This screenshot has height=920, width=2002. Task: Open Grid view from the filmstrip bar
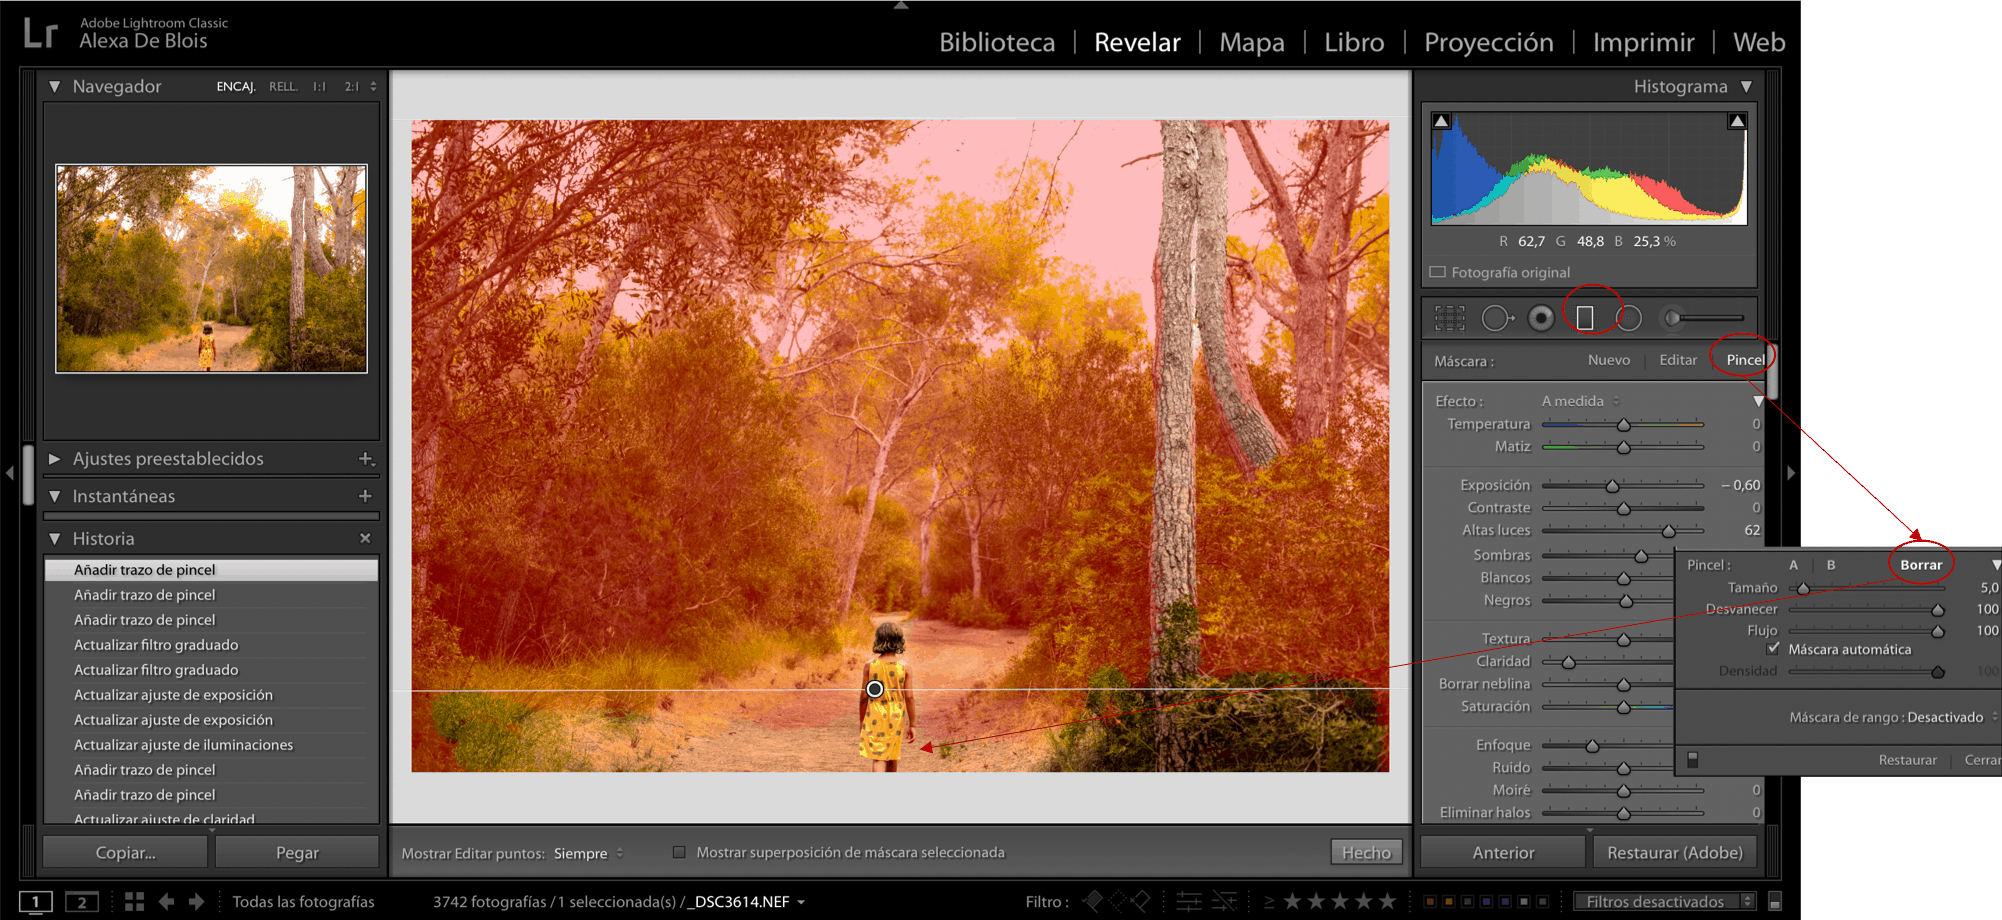(x=135, y=902)
